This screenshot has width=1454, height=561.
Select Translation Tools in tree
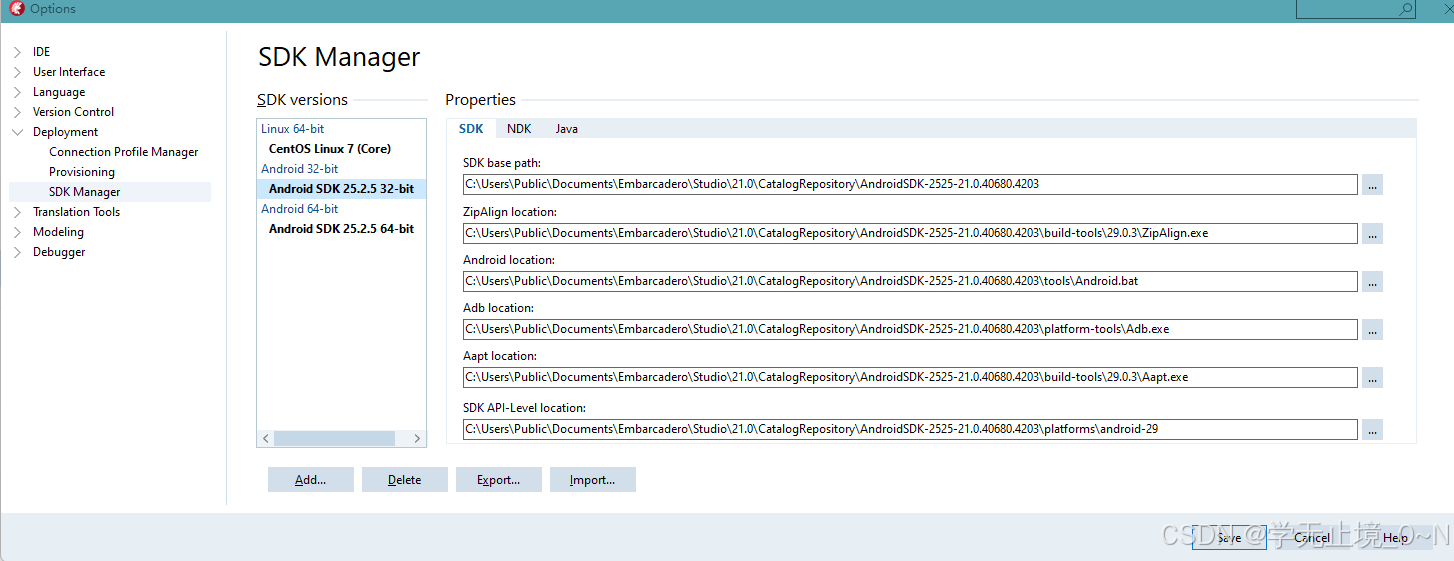76,212
